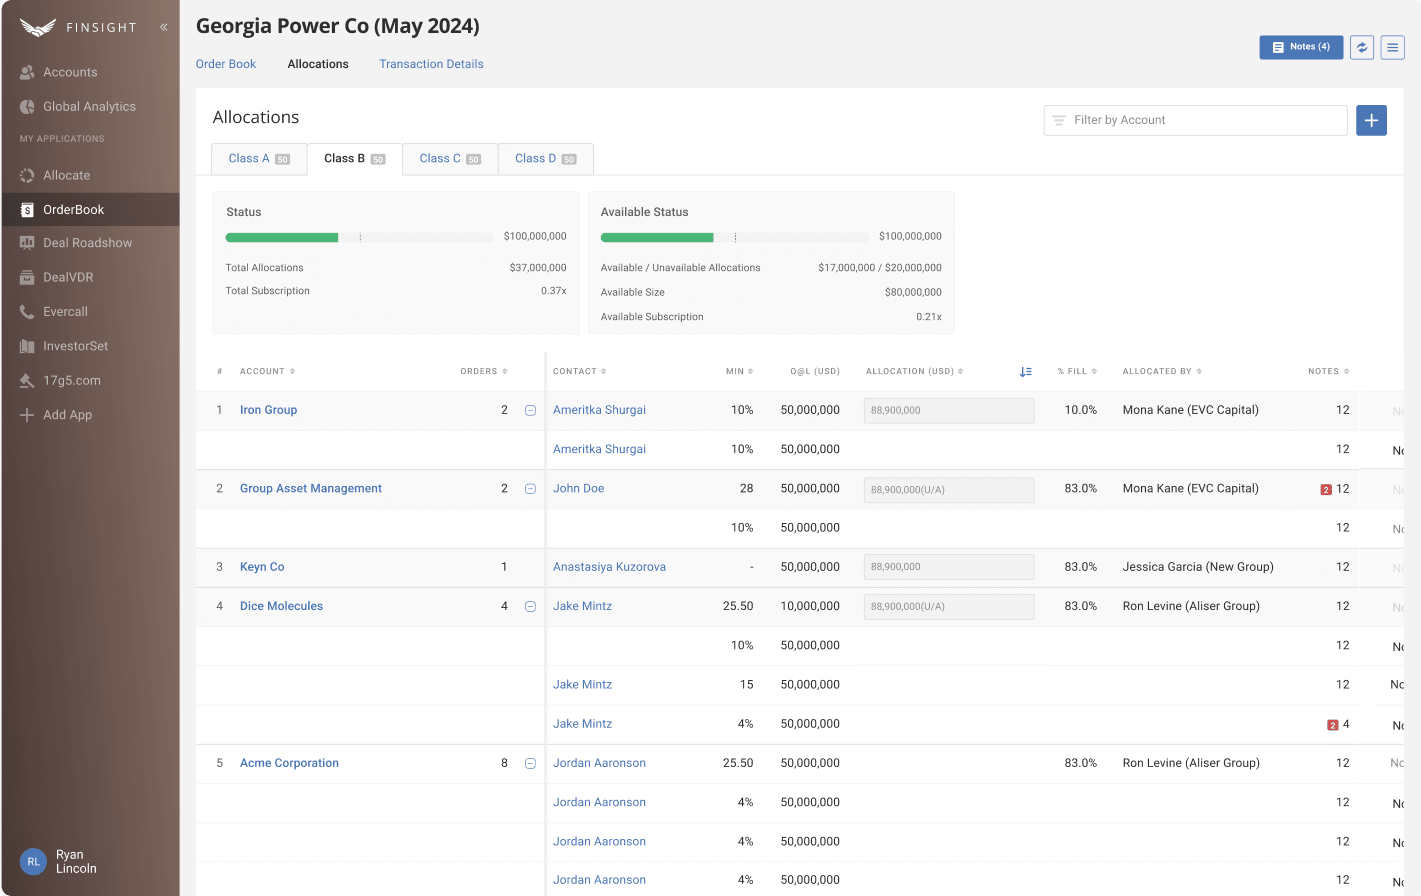The image size is (1421, 896).
Task: Open the Transaction Details tab
Action: (431, 64)
